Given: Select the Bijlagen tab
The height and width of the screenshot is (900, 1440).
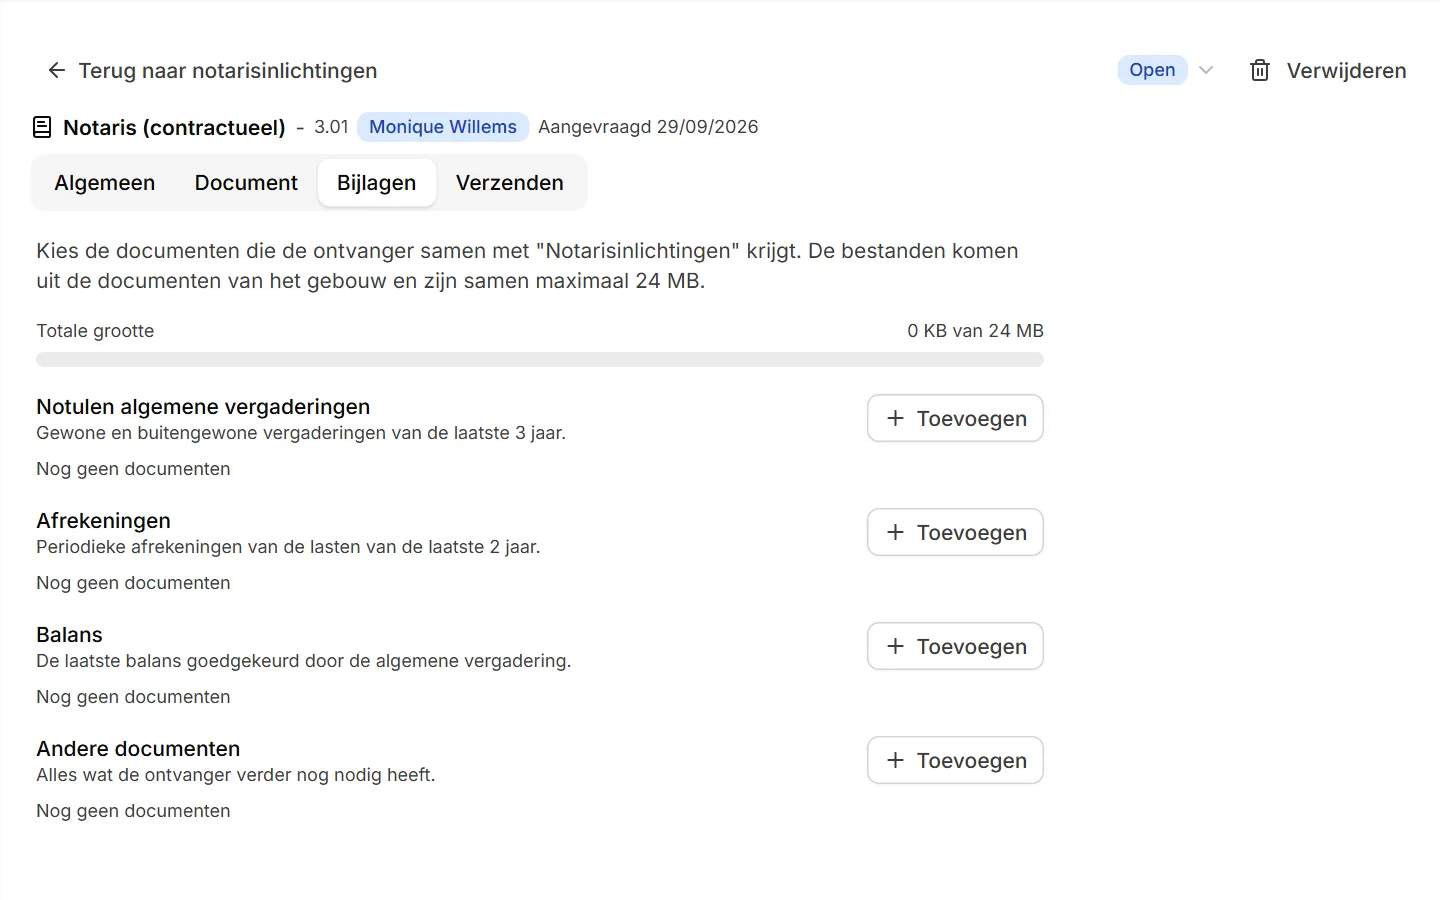Looking at the screenshot, I should [x=377, y=183].
